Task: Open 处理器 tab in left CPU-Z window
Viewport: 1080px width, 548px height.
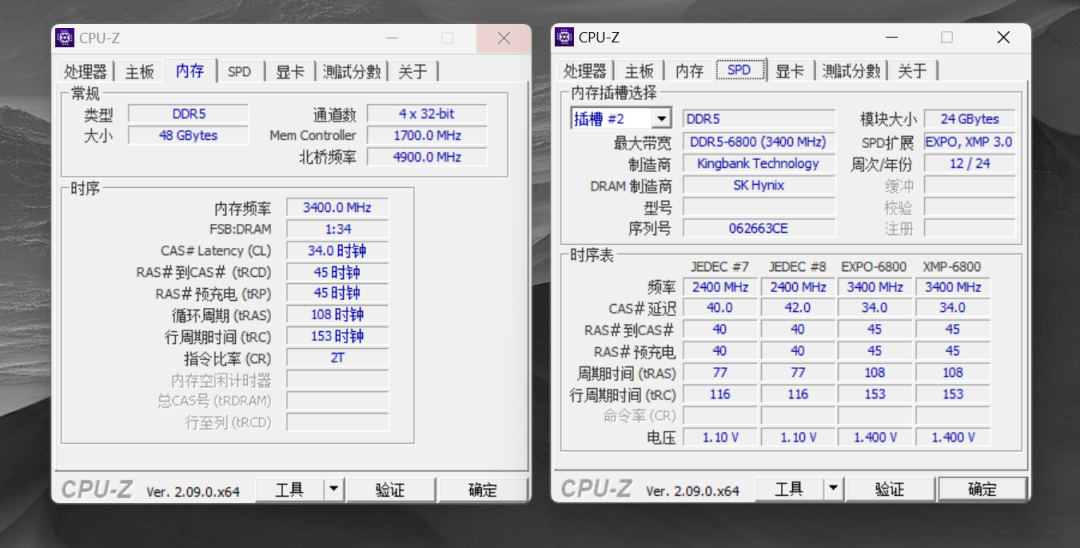Action: point(85,72)
